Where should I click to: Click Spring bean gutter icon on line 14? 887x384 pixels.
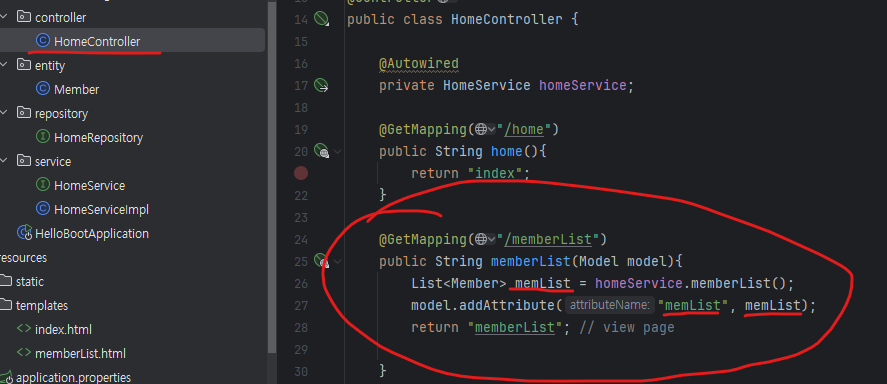tap(321, 19)
